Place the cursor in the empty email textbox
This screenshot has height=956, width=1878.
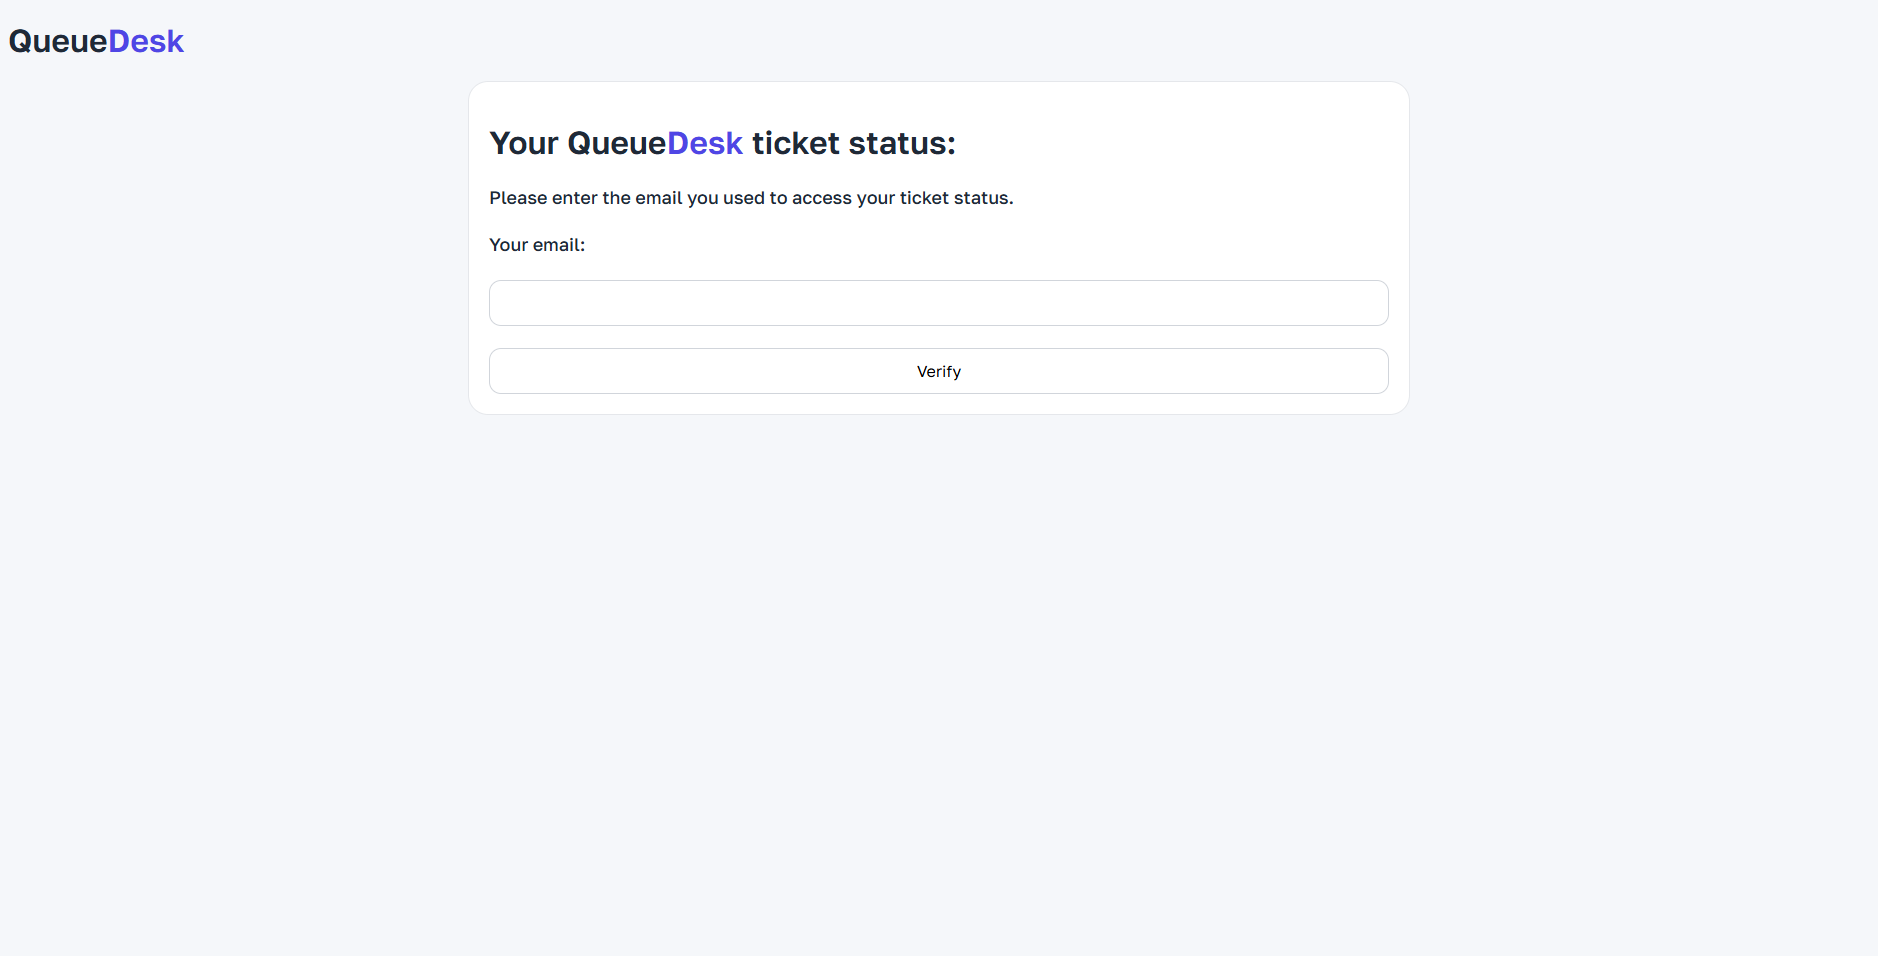(938, 303)
